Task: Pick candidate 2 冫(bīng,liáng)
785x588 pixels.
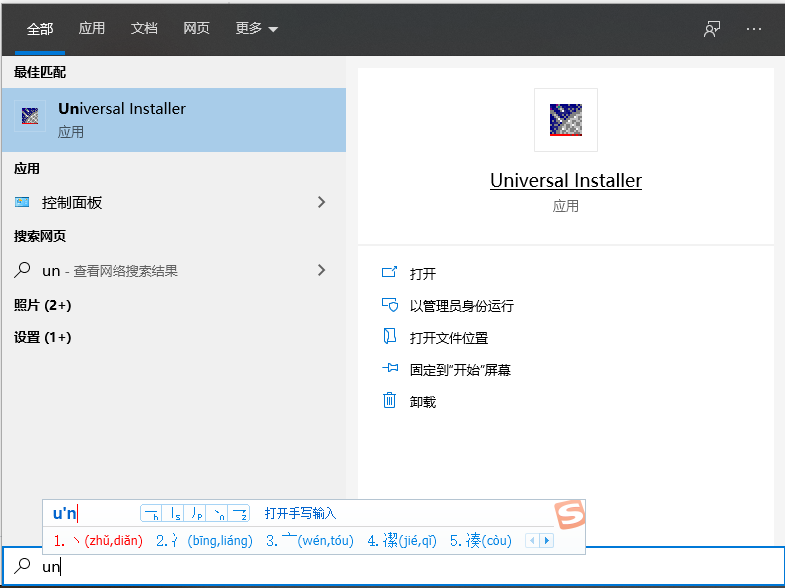Action: tap(204, 540)
